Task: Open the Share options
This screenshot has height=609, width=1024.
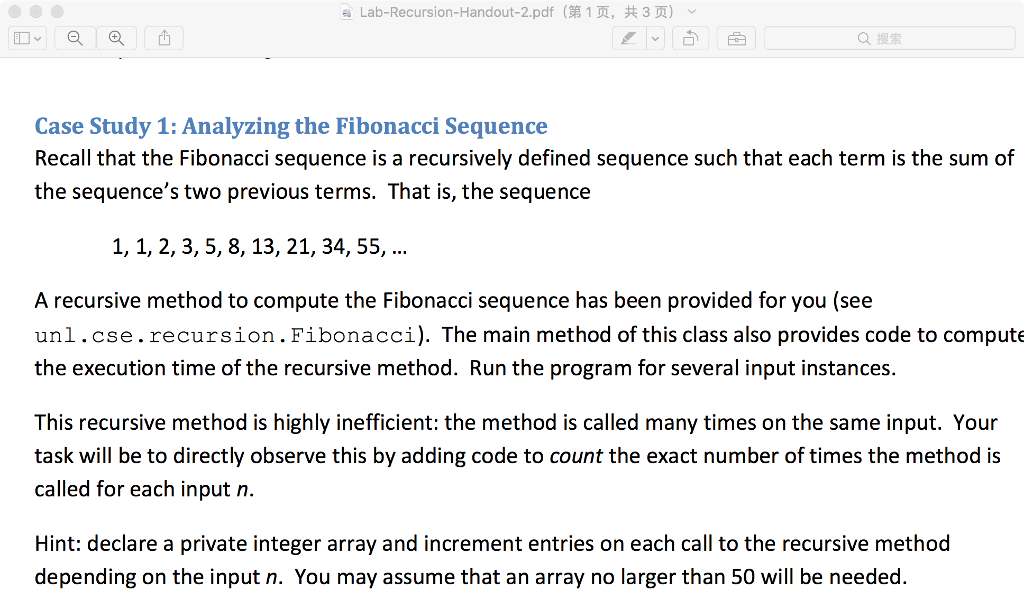Action: (x=163, y=38)
